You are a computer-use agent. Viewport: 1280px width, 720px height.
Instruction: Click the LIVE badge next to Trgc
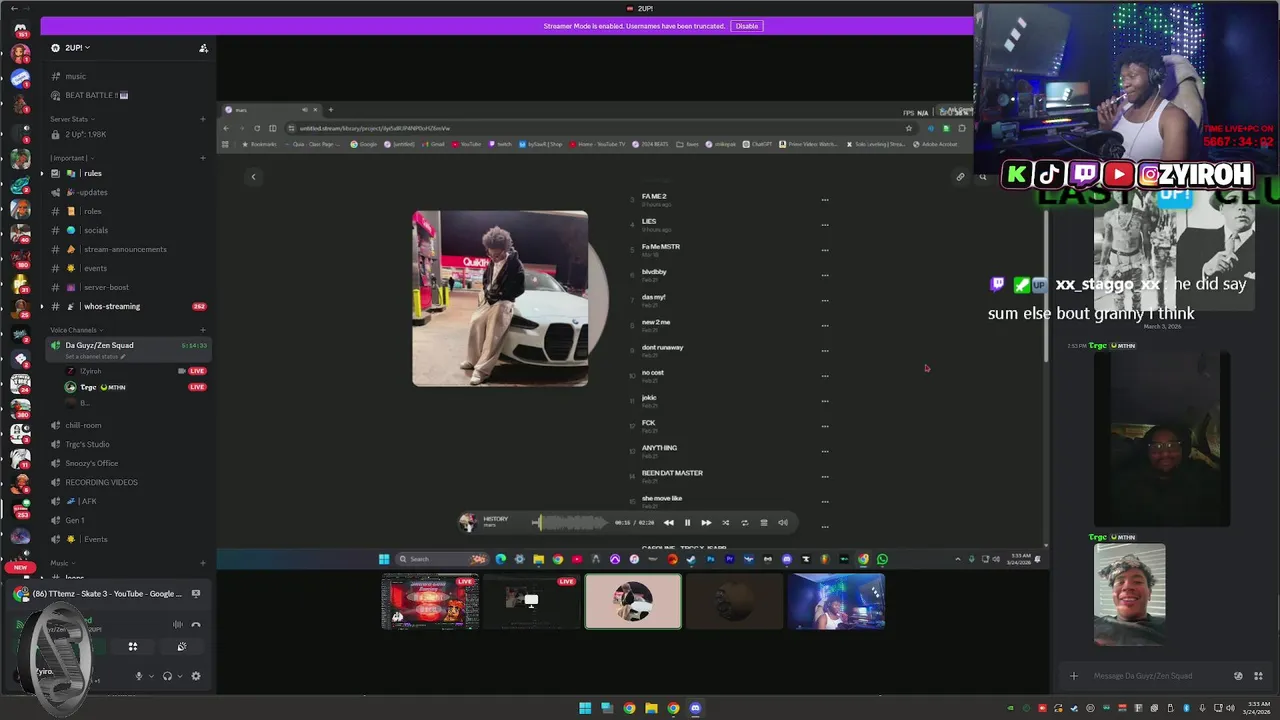pyautogui.click(x=197, y=387)
